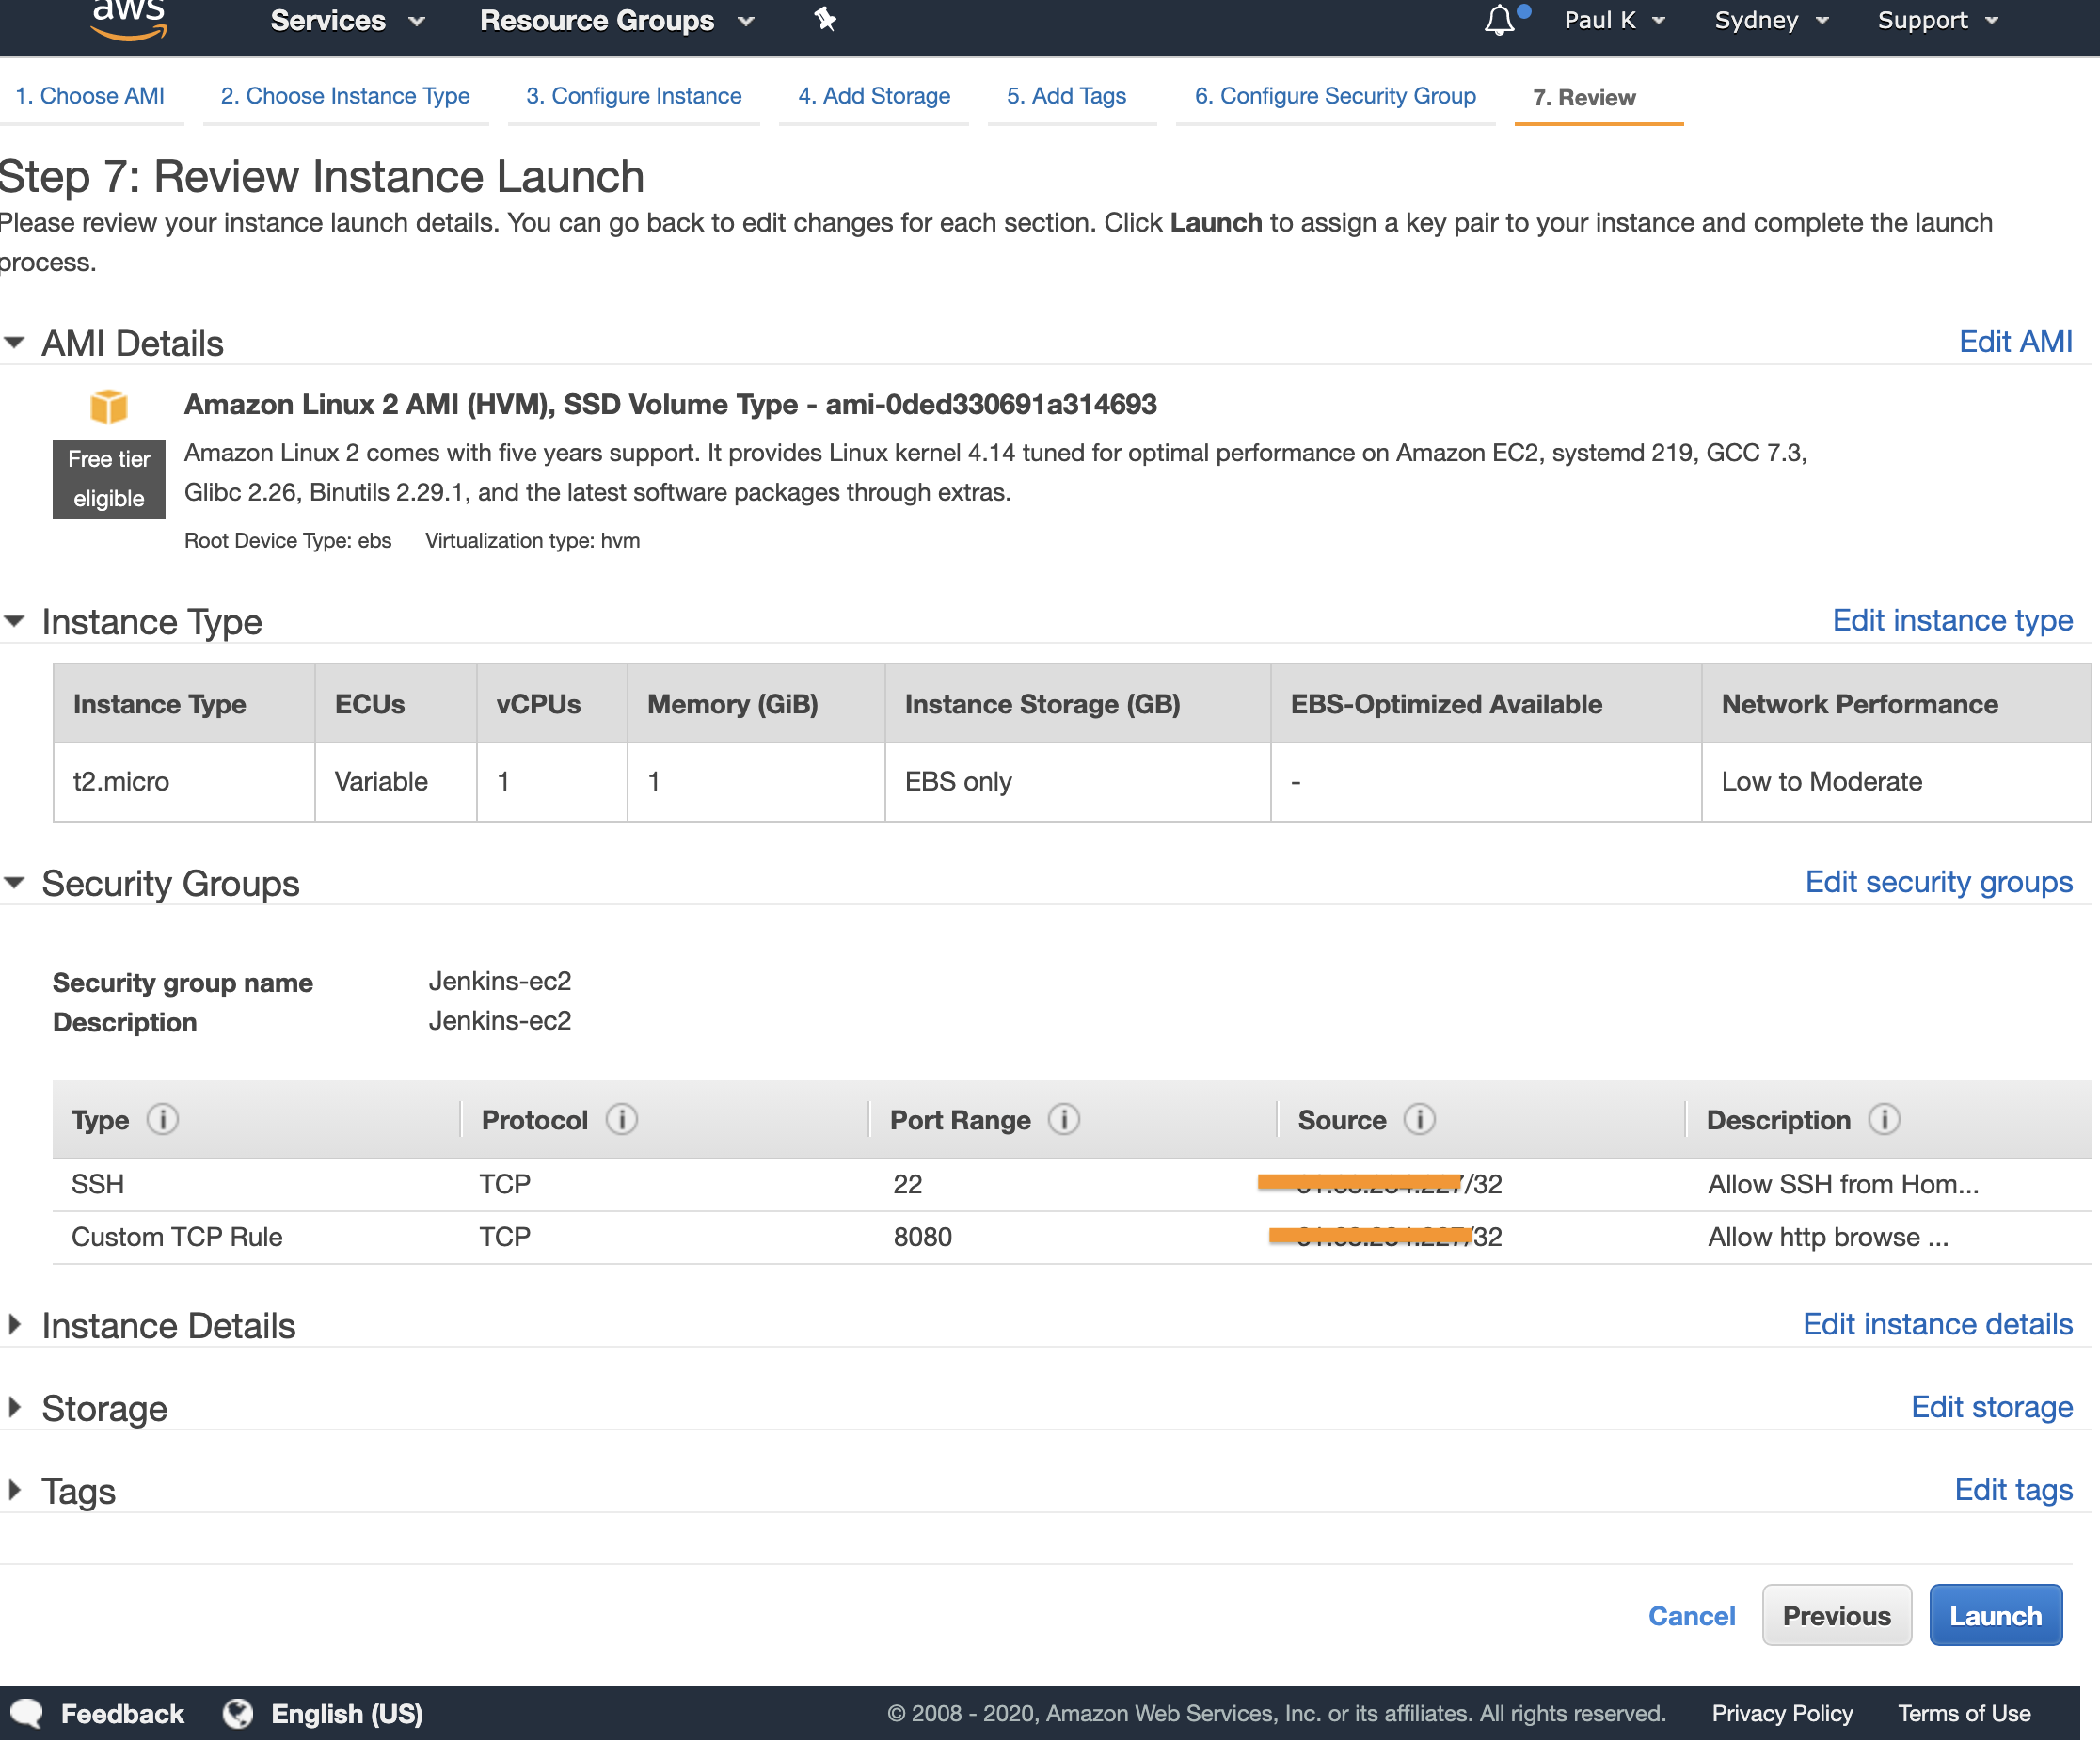Image resolution: width=2100 pixels, height=1742 pixels.
Task: Click 'Allow http browse ...' description
Action: coord(1828,1238)
